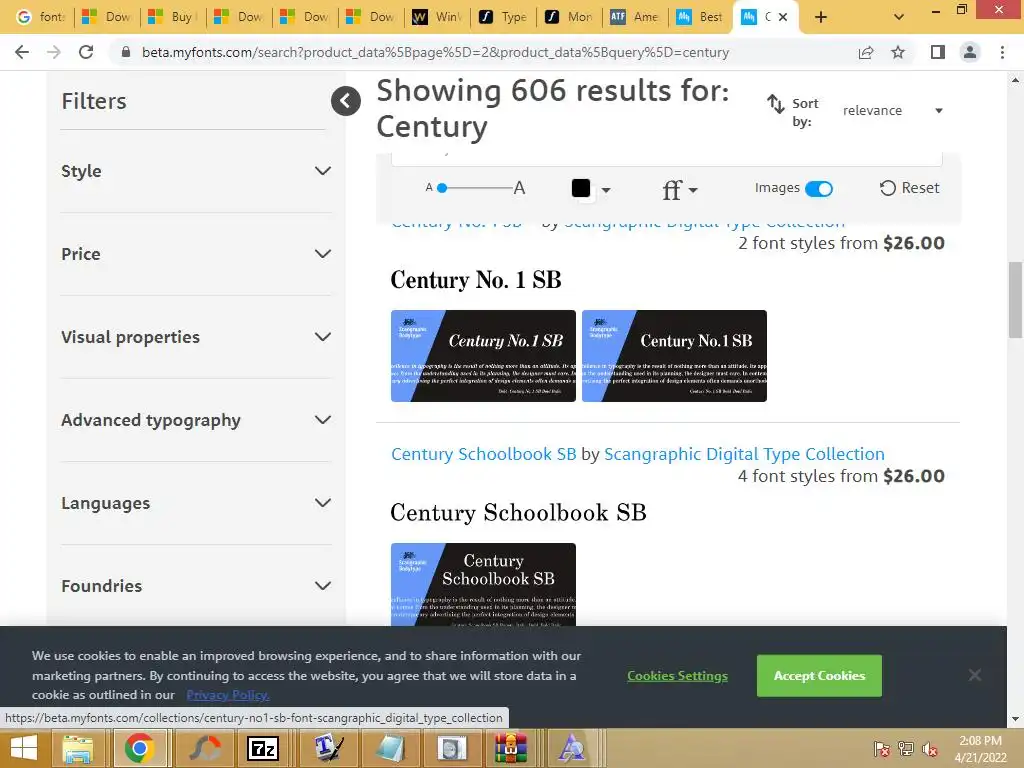The height and width of the screenshot is (768, 1024).
Task: Open a new tab with plus button
Action: pyautogui.click(x=821, y=17)
